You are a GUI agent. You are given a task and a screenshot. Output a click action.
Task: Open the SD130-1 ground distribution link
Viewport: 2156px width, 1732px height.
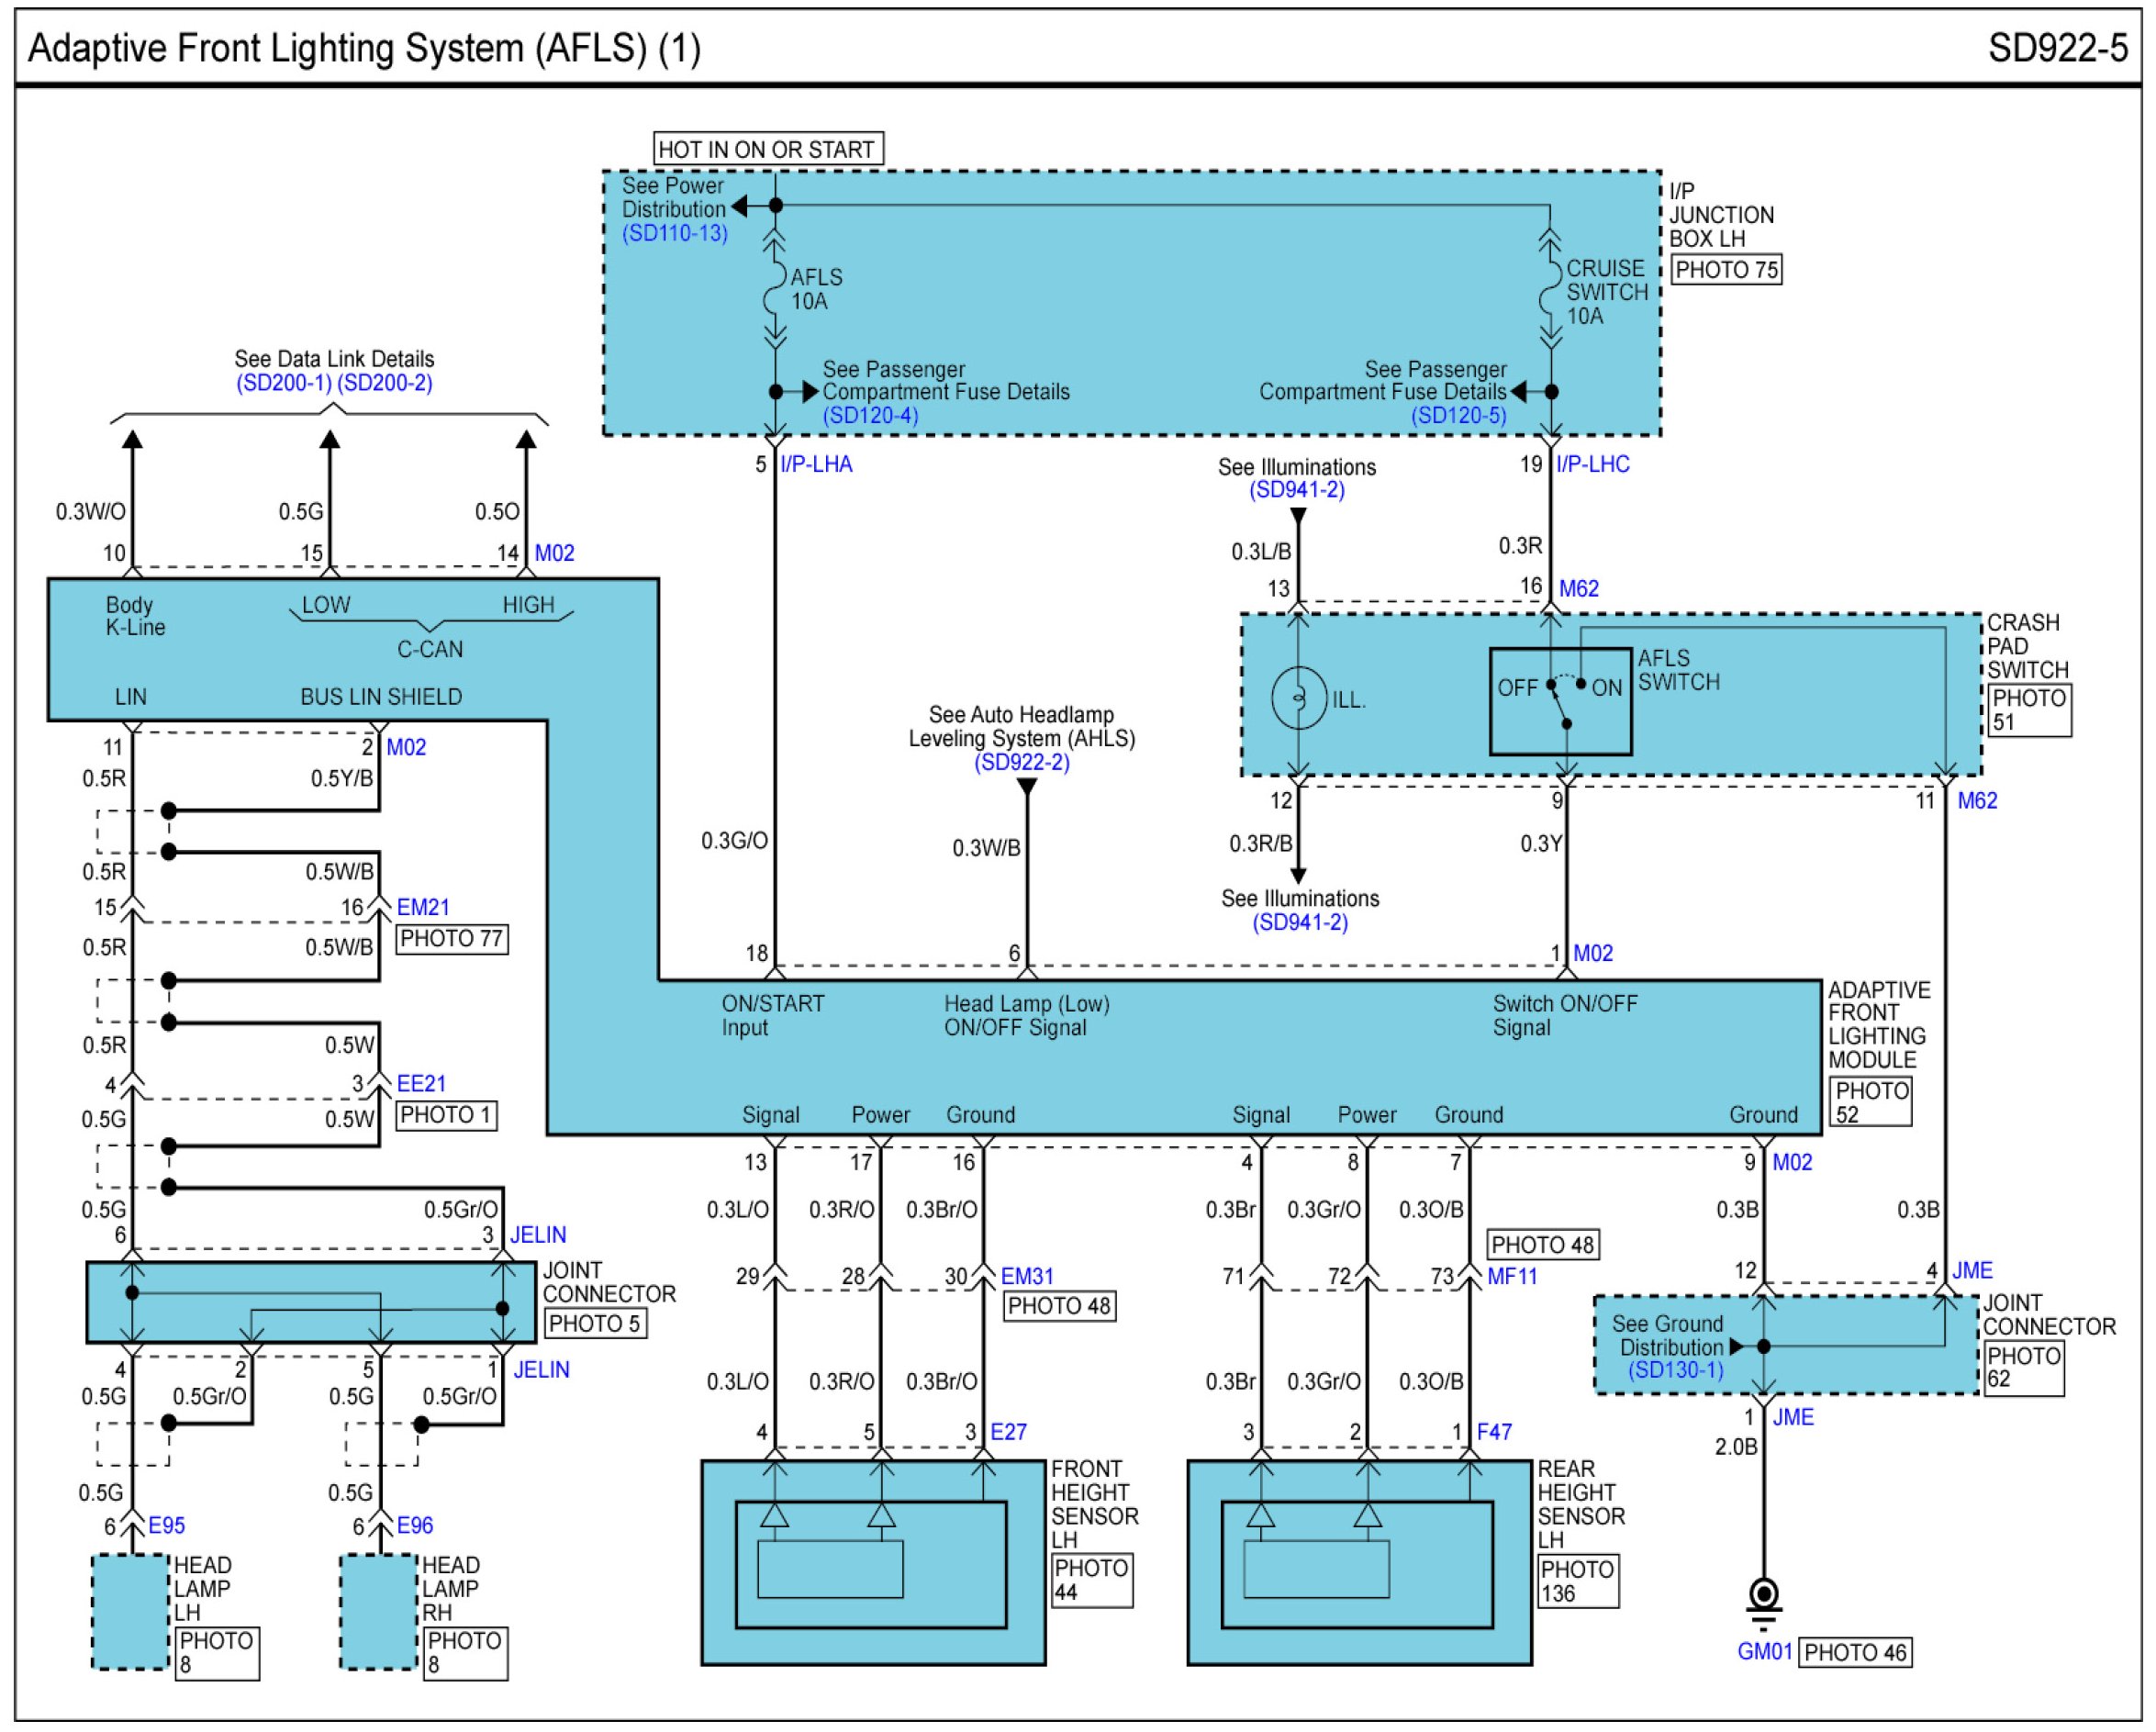[1675, 1370]
